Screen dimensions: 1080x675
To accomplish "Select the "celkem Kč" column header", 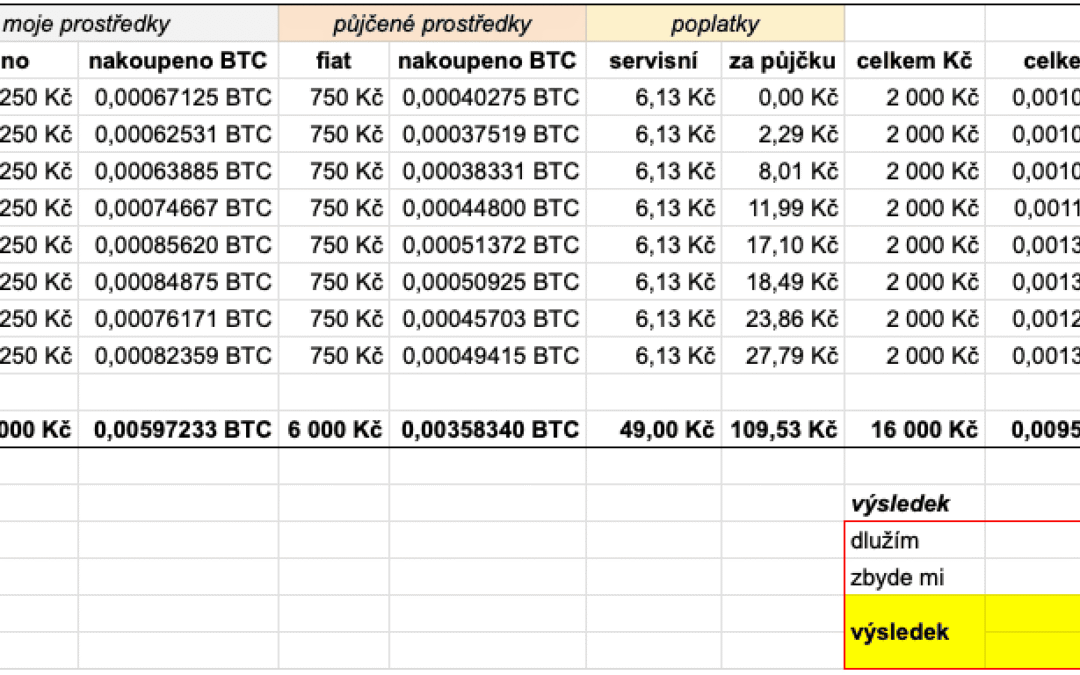I will point(914,61).
